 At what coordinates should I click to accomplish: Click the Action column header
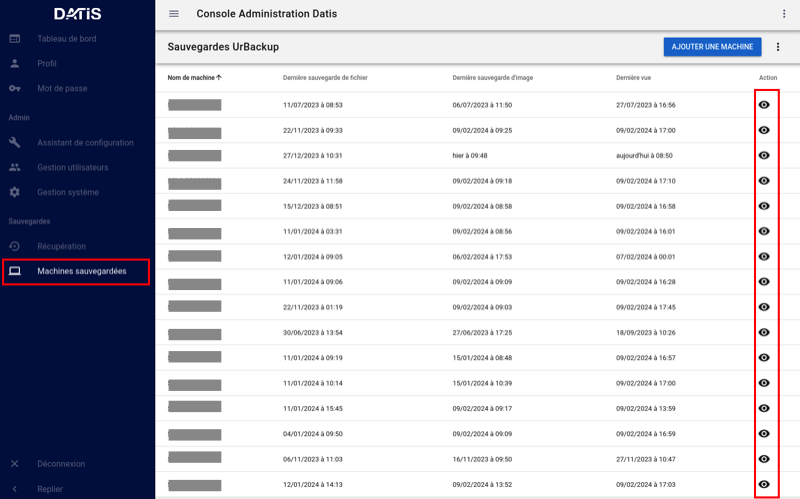[768, 78]
